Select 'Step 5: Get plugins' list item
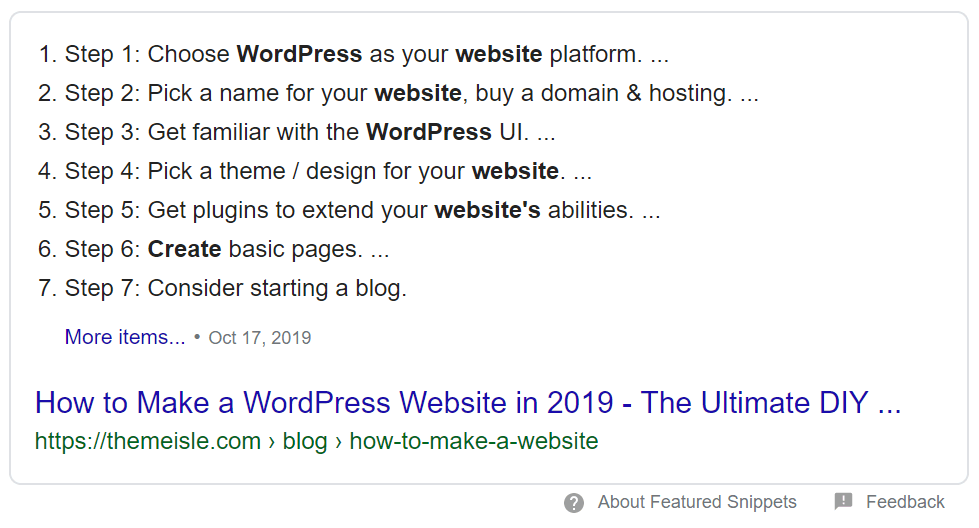The width and height of the screenshot is (979, 528). click(349, 210)
